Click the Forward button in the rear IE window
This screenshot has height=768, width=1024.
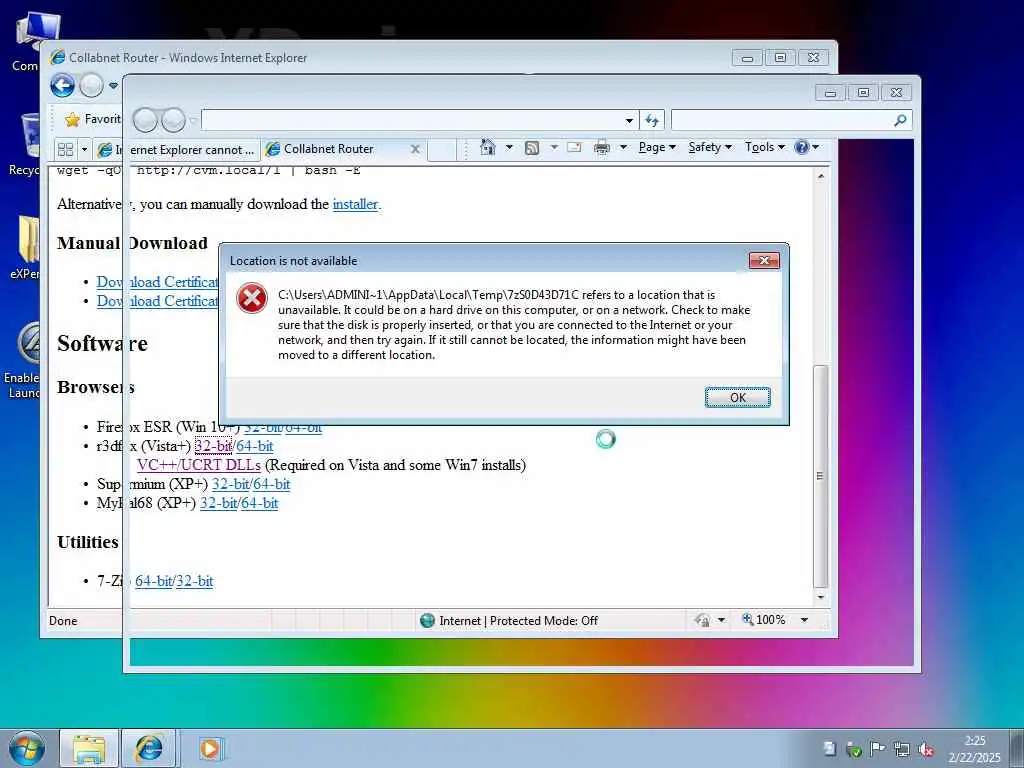tap(91, 85)
